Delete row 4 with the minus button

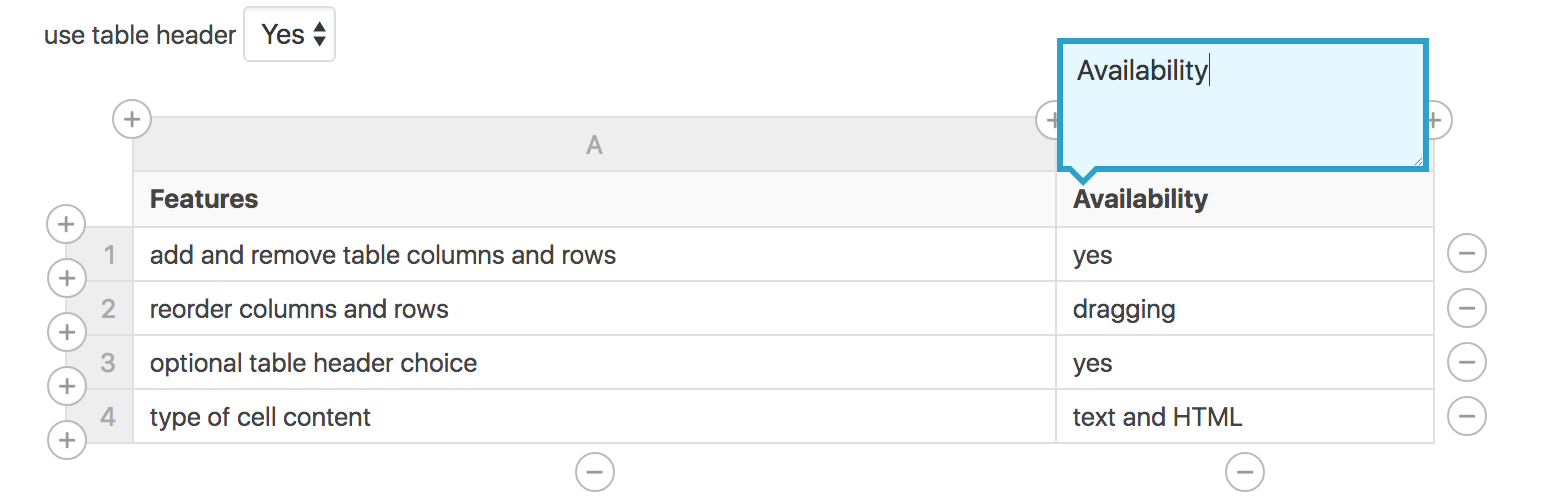click(x=1466, y=415)
